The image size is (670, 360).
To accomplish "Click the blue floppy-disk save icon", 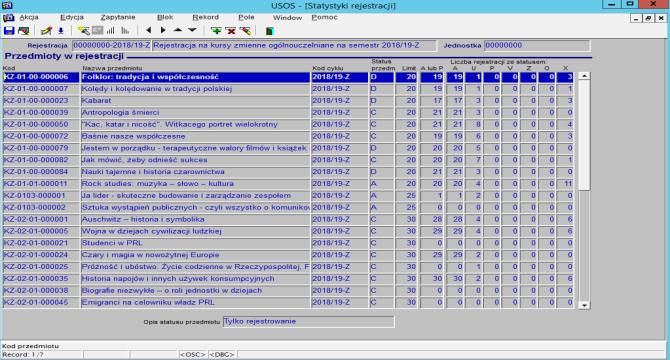I will (x=9, y=31).
